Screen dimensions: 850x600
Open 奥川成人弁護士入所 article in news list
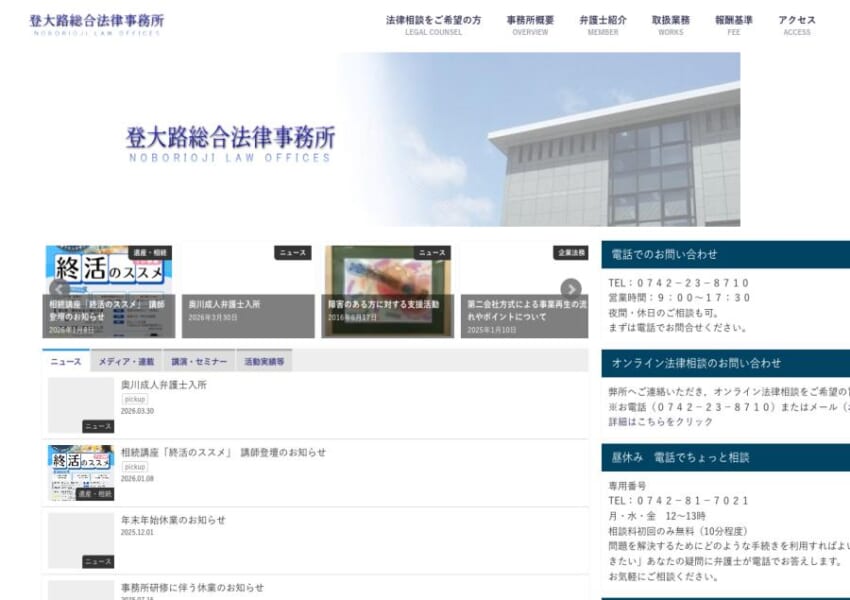pos(164,385)
